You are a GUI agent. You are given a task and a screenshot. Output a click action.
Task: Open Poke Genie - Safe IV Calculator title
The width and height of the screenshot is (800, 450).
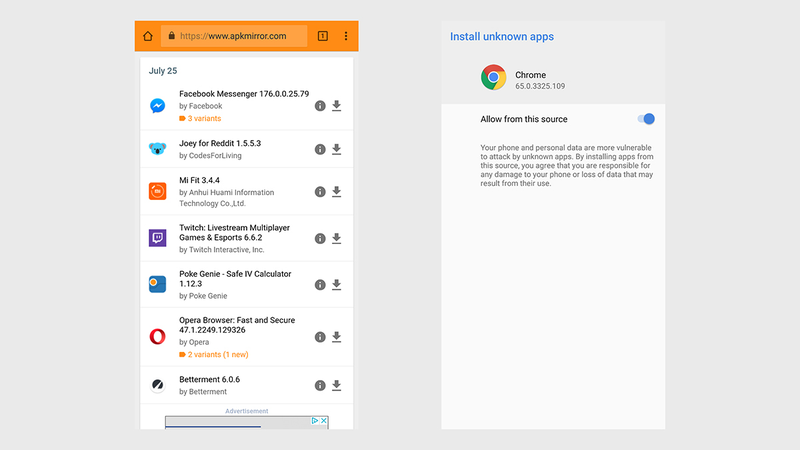pyautogui.click(x=235, y=279)
